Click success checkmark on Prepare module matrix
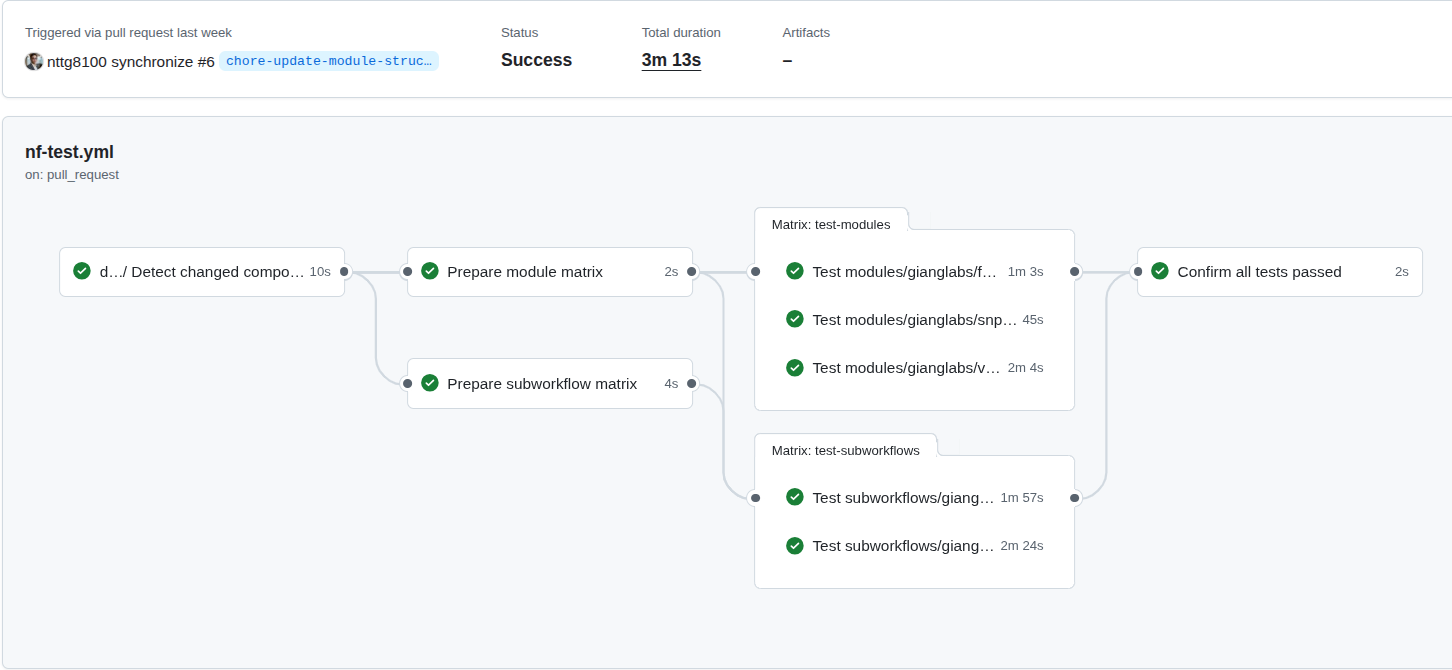 coord(430,271)
